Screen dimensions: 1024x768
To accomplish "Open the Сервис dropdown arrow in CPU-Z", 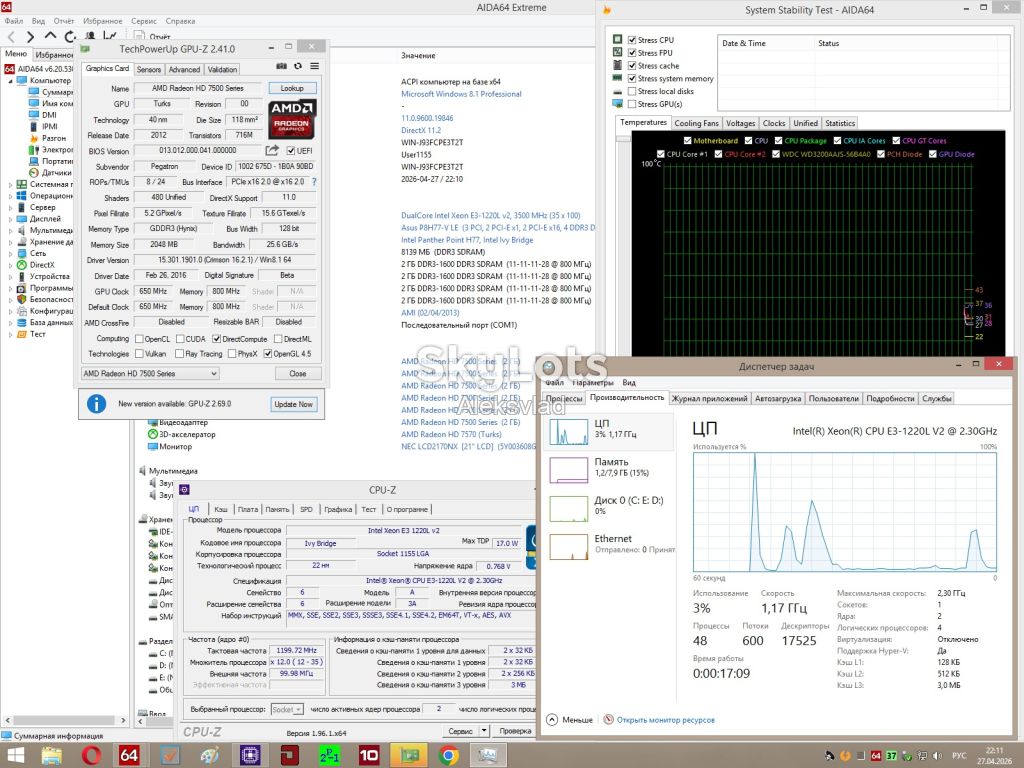I will [x=484, y=731].
